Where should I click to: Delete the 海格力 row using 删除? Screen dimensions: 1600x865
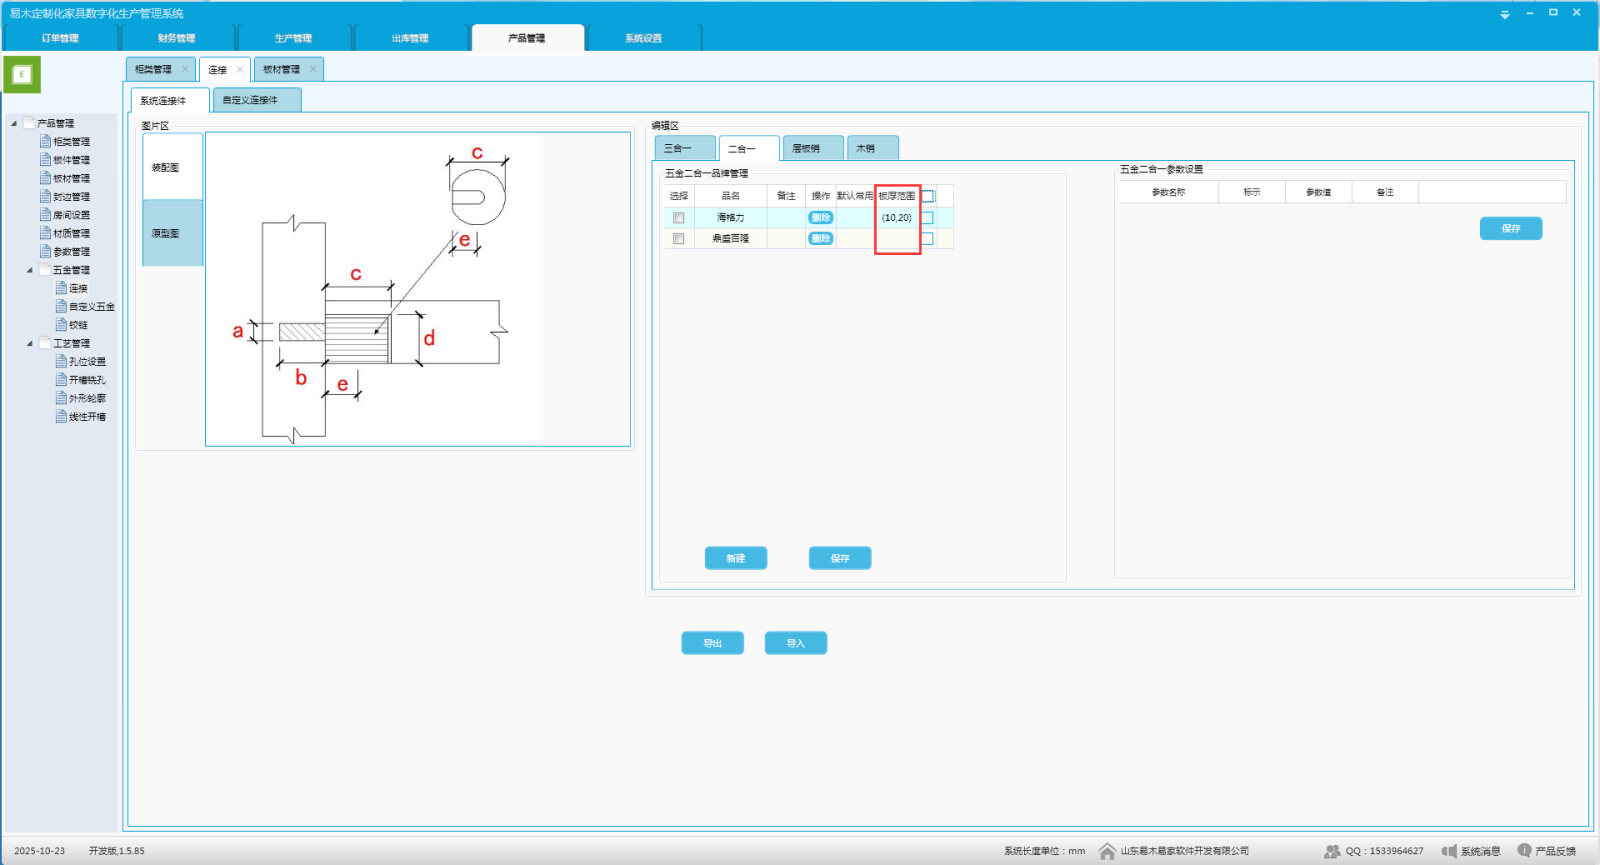click(x=820, y=218)
